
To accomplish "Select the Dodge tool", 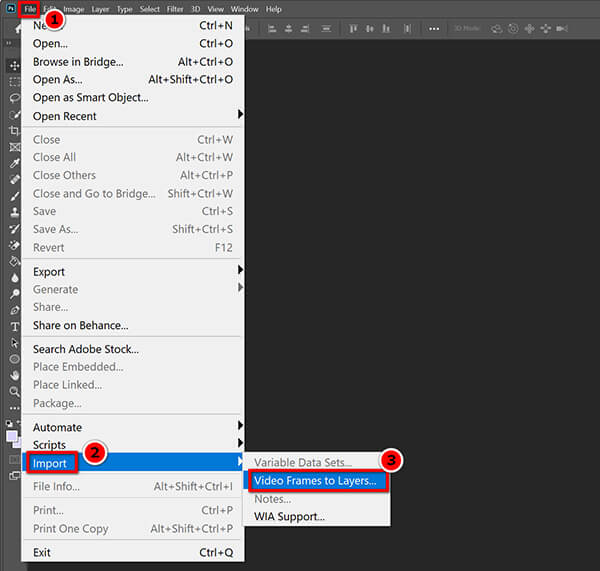I will pos(15,294).
